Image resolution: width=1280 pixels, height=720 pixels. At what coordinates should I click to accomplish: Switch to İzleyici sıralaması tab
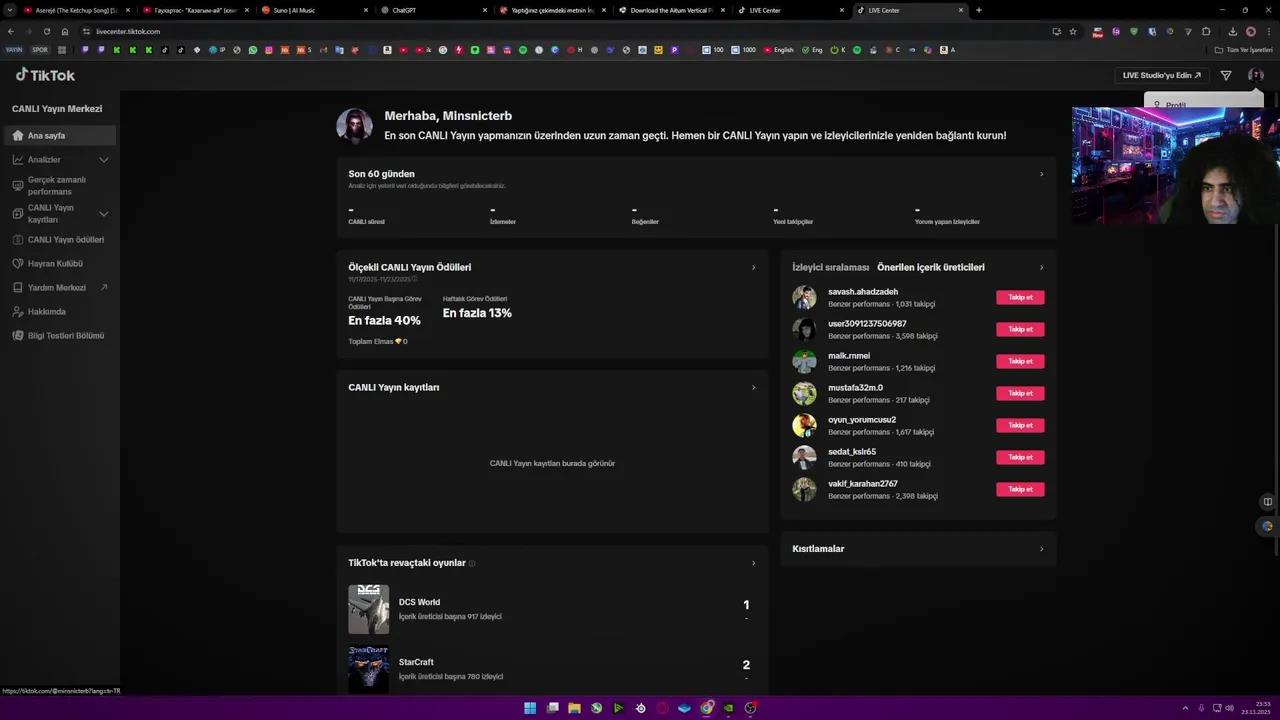(x=830, y=267)
